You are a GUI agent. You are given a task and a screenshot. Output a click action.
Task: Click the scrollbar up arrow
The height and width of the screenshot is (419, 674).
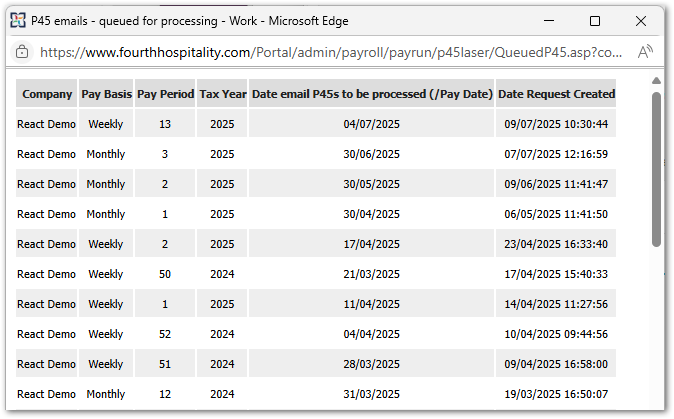click(656, 80)
